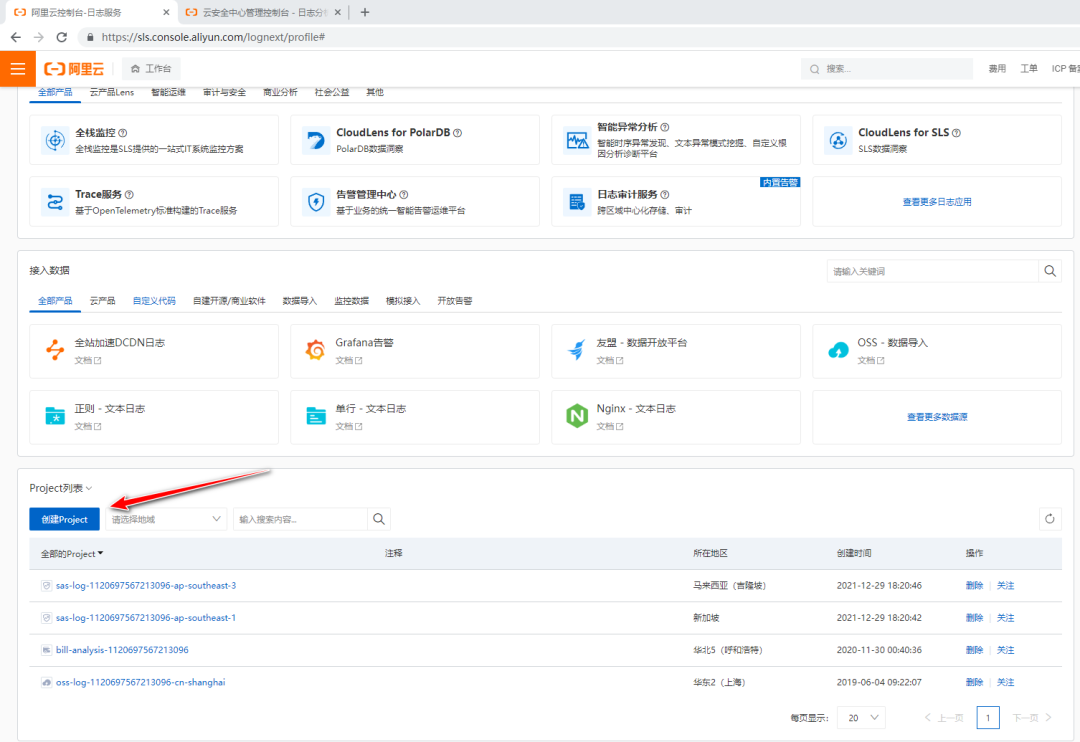Click the CloudLens for SLS icon

(x=838, y=140)
